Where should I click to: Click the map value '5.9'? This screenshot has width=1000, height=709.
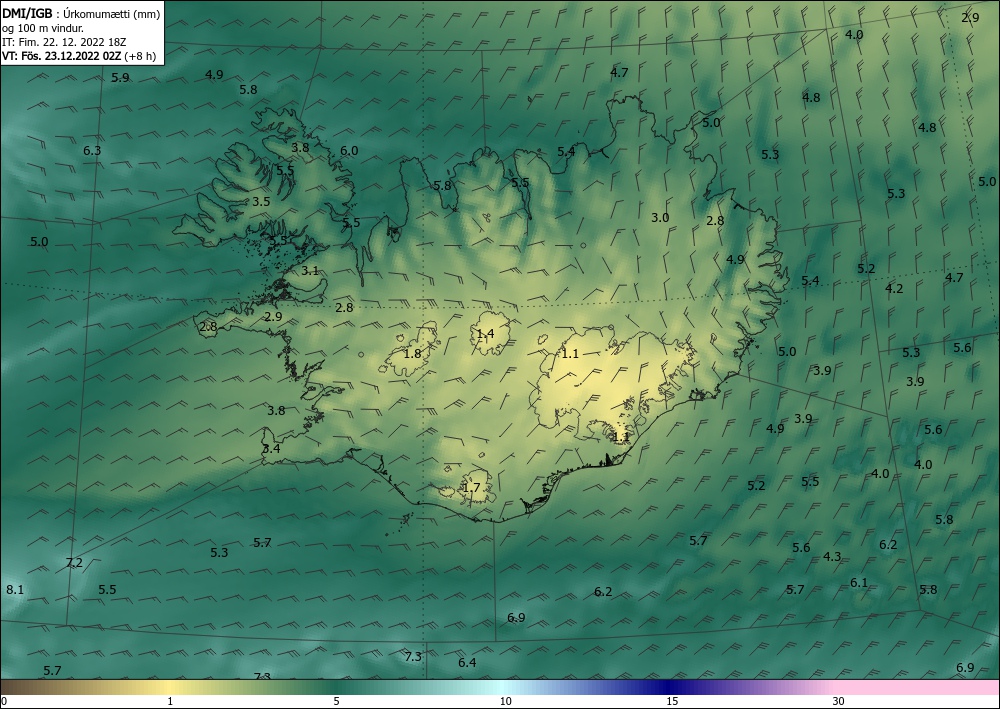coord(120,77)
